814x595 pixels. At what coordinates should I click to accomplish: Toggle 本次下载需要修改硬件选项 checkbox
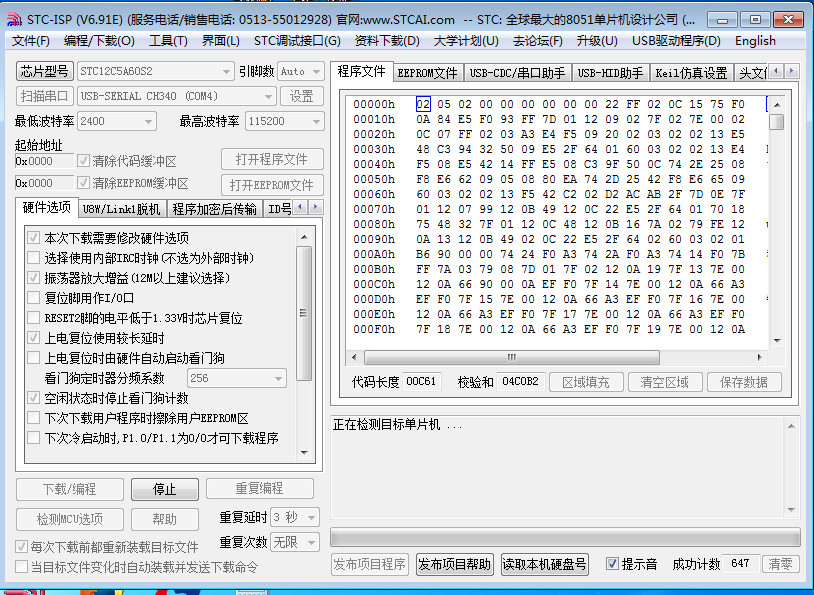pos(34,238)
